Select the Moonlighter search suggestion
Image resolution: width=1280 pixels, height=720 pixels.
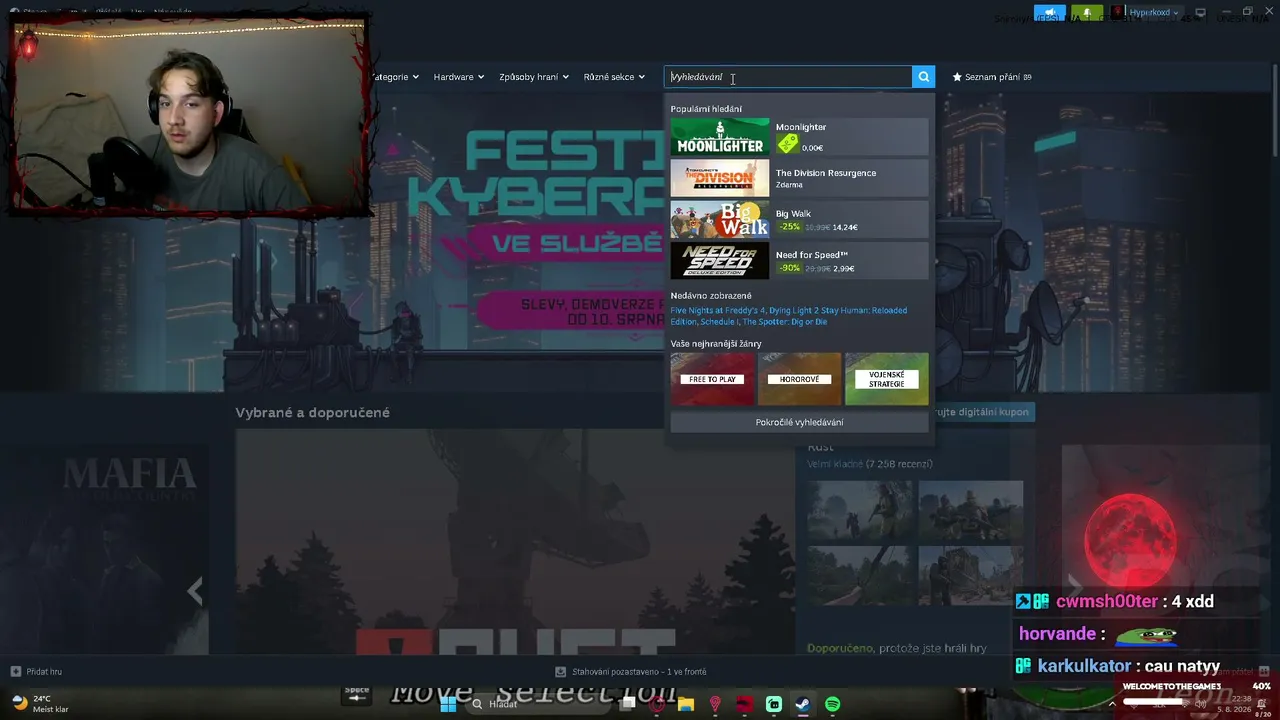(799, 137)
